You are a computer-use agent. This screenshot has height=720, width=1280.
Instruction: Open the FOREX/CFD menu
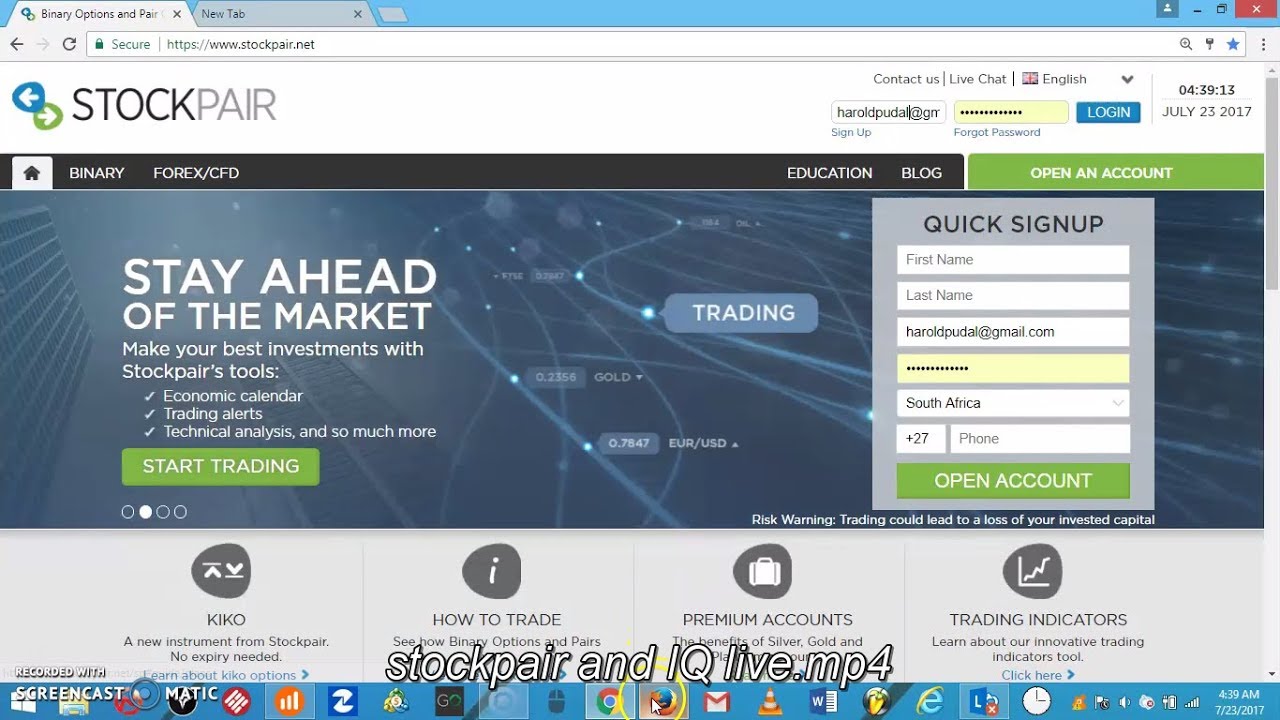point(196,173)
